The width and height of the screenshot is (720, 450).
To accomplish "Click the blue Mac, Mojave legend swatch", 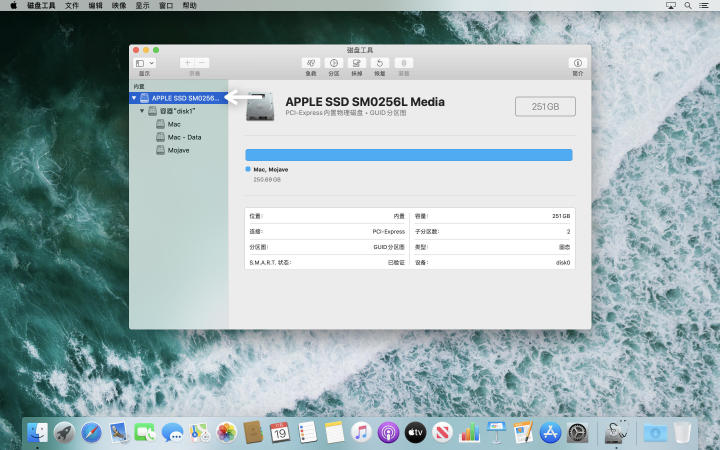I will tap(248, 169).
